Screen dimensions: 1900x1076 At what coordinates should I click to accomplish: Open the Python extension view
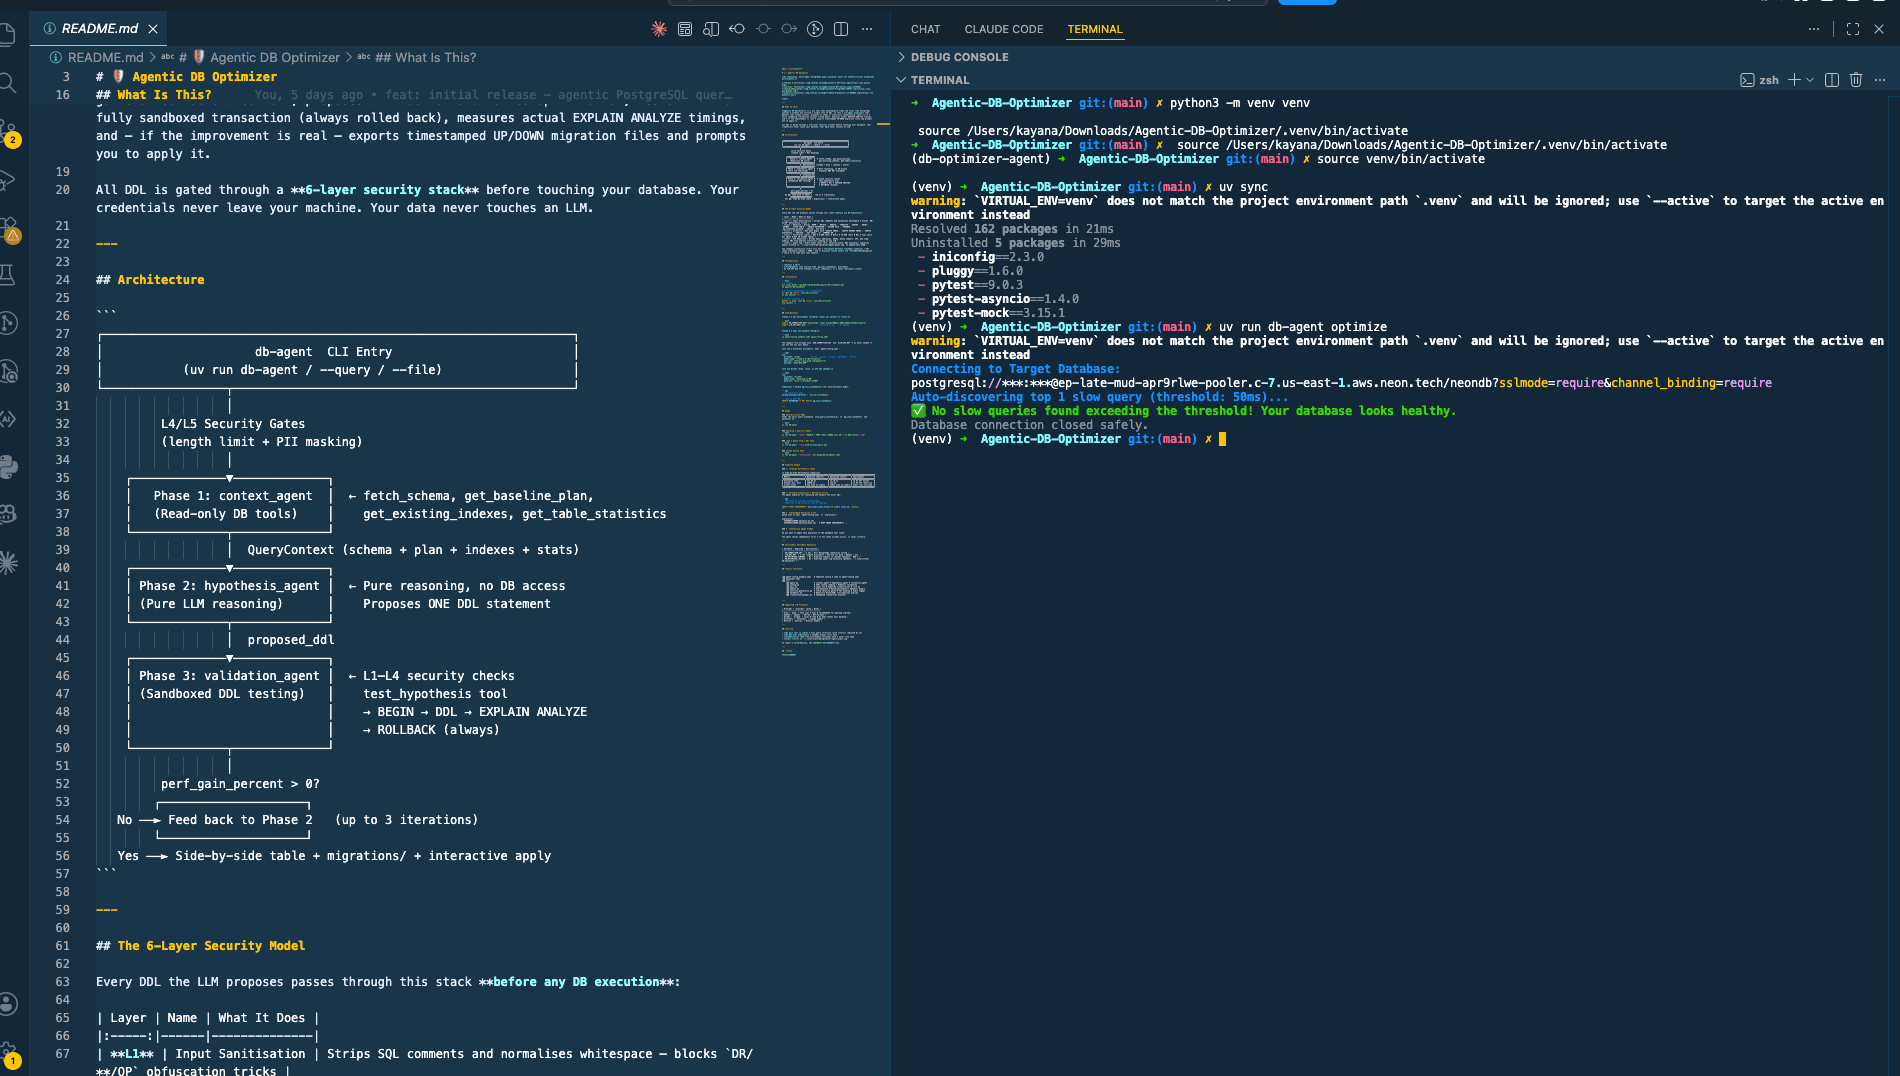click(8, 467)
